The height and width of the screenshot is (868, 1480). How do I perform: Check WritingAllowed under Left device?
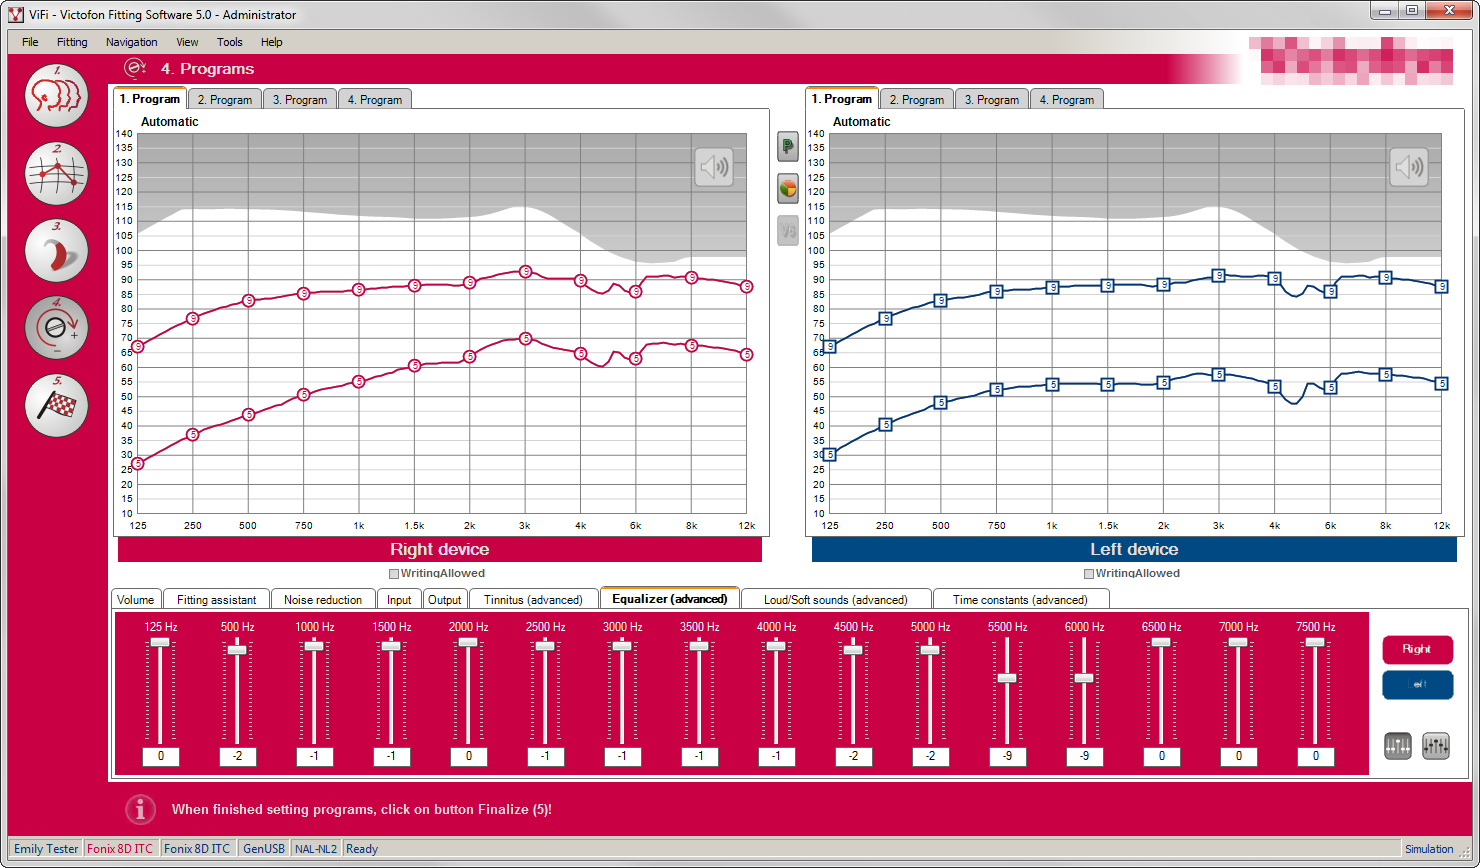coord(1089,574)
